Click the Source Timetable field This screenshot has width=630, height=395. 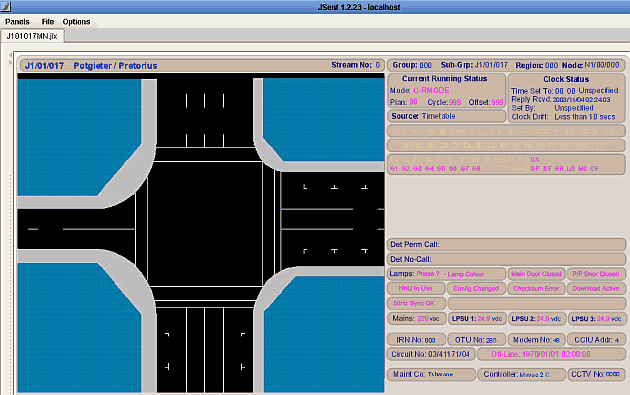click(446, 116)
